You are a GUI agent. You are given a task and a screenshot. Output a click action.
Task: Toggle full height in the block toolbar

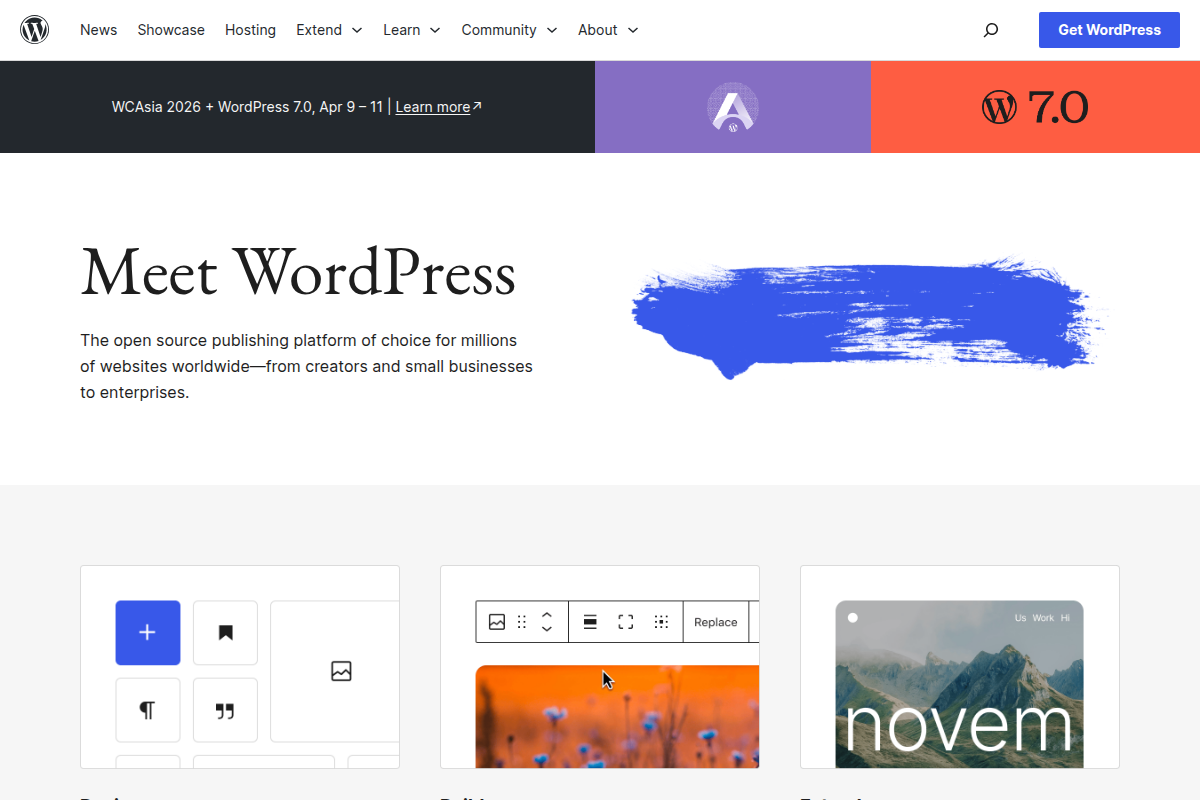pyautogui.click(x=625, y=621)
